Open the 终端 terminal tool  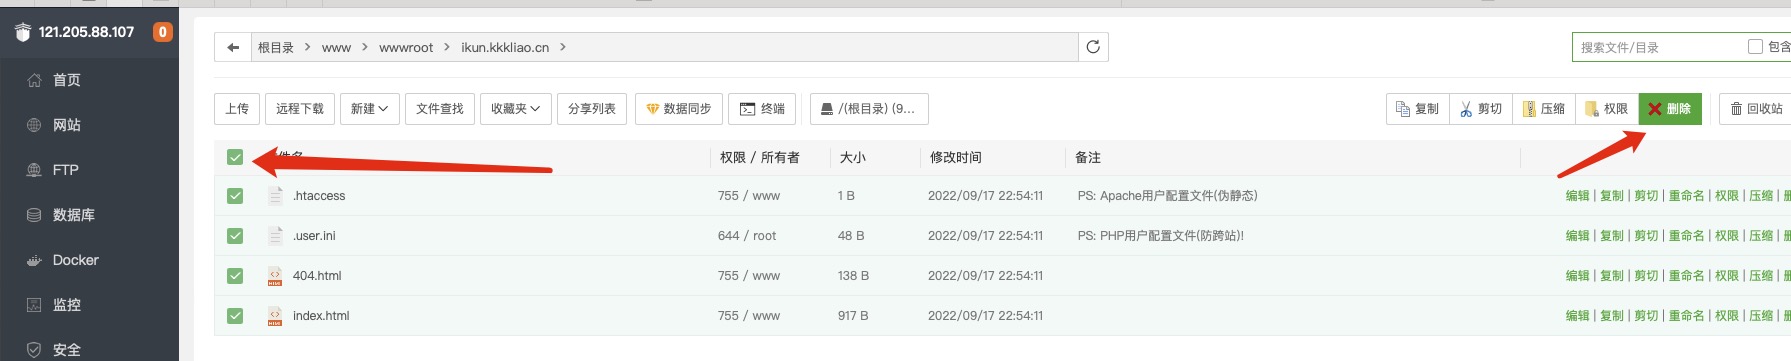762,109
